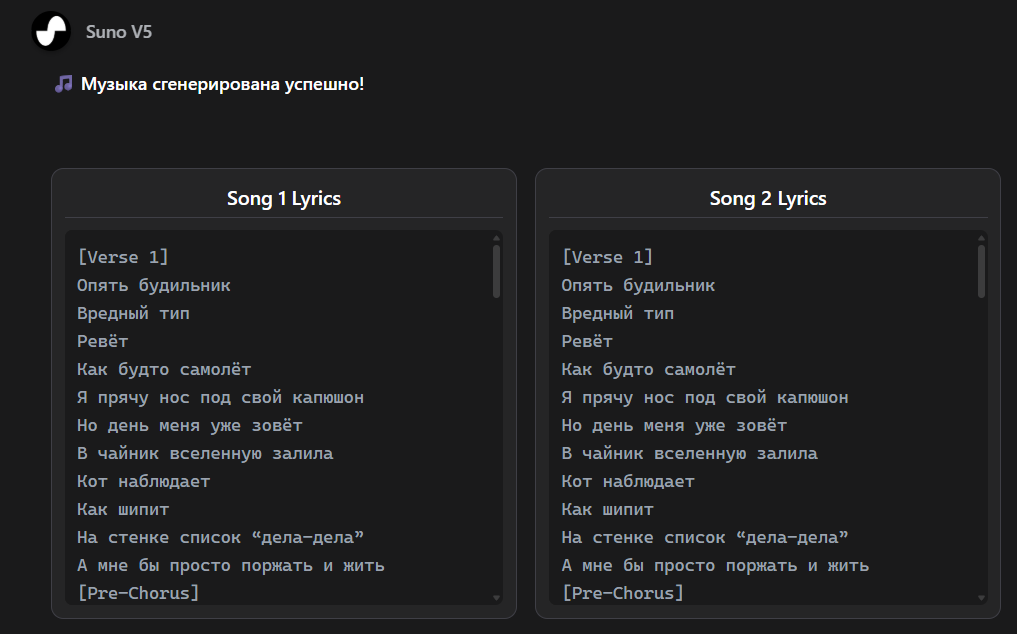Click the Suno logo avatar
The width and height of the screenshot is (1017, 634).
(x=51, y=32)
